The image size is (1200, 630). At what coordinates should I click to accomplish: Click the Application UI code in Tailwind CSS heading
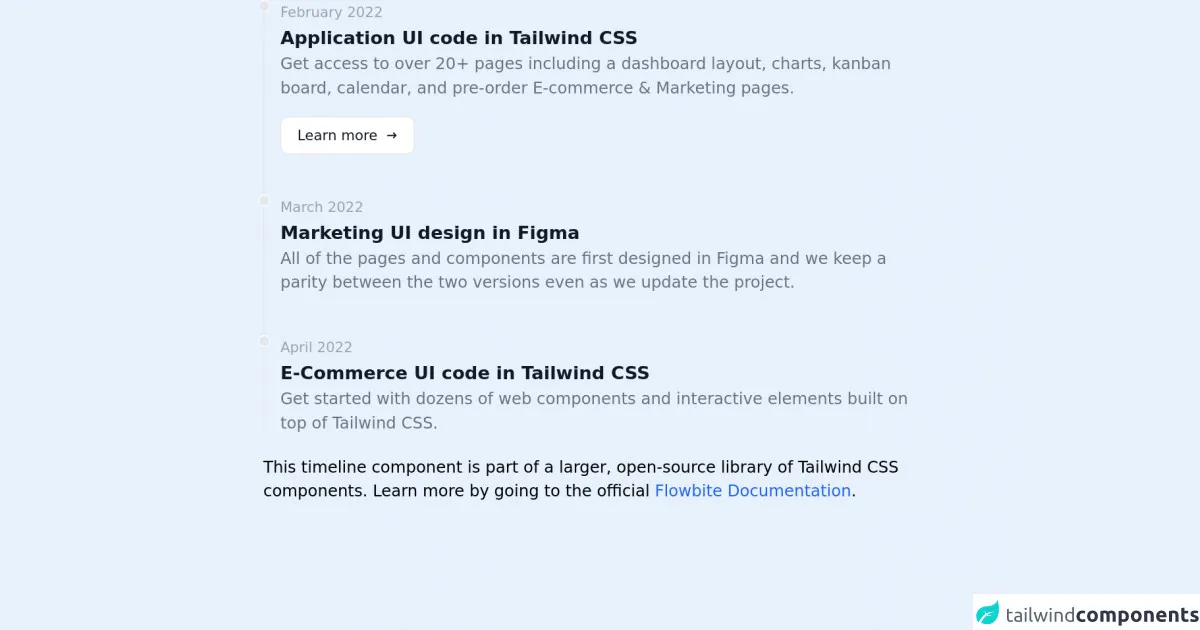[x=458, y=38]
